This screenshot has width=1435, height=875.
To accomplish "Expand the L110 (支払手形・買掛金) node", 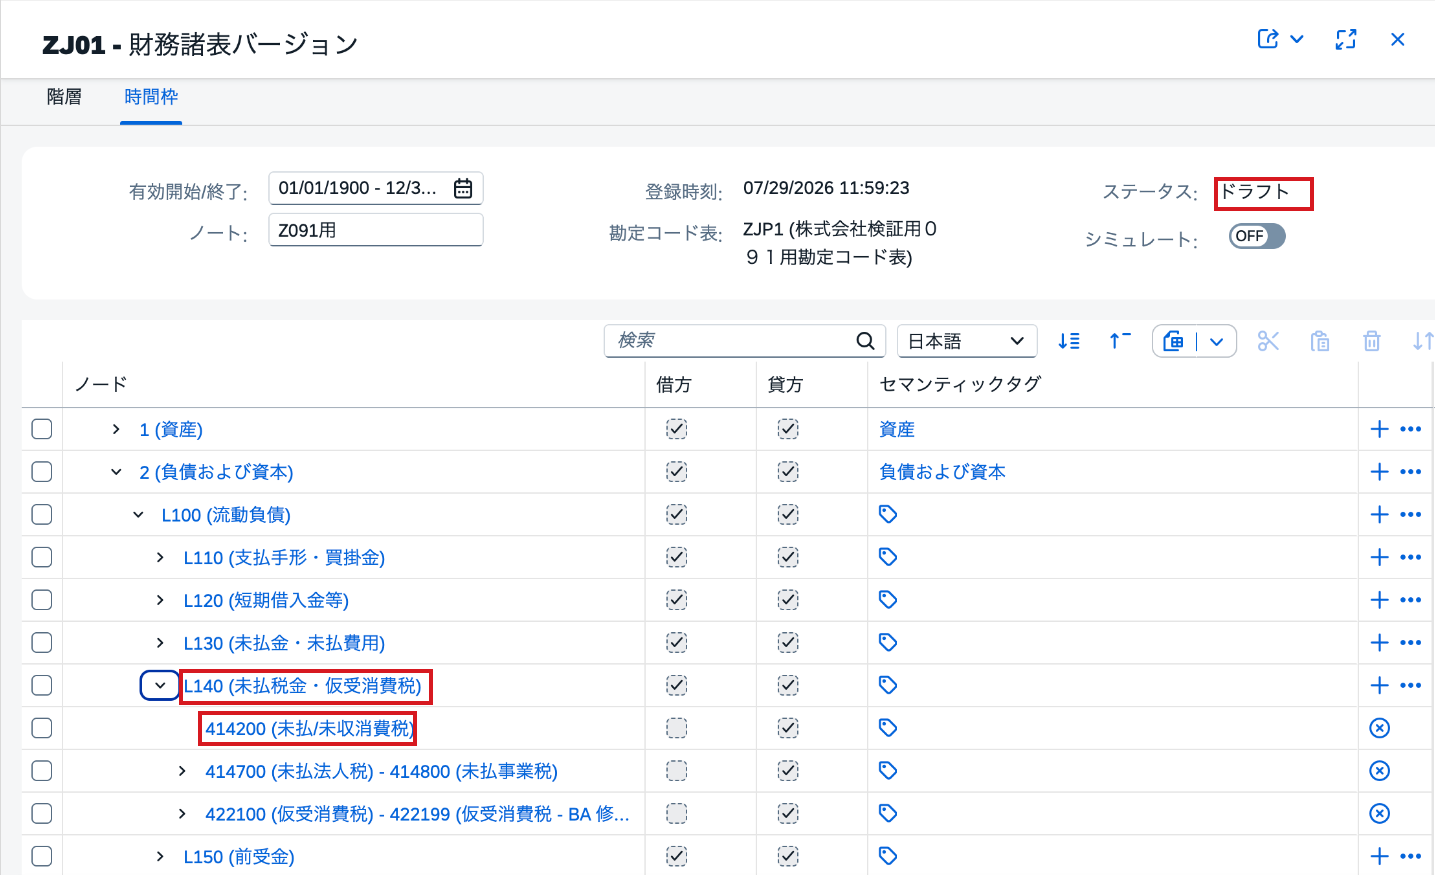I will pos(160,557).
